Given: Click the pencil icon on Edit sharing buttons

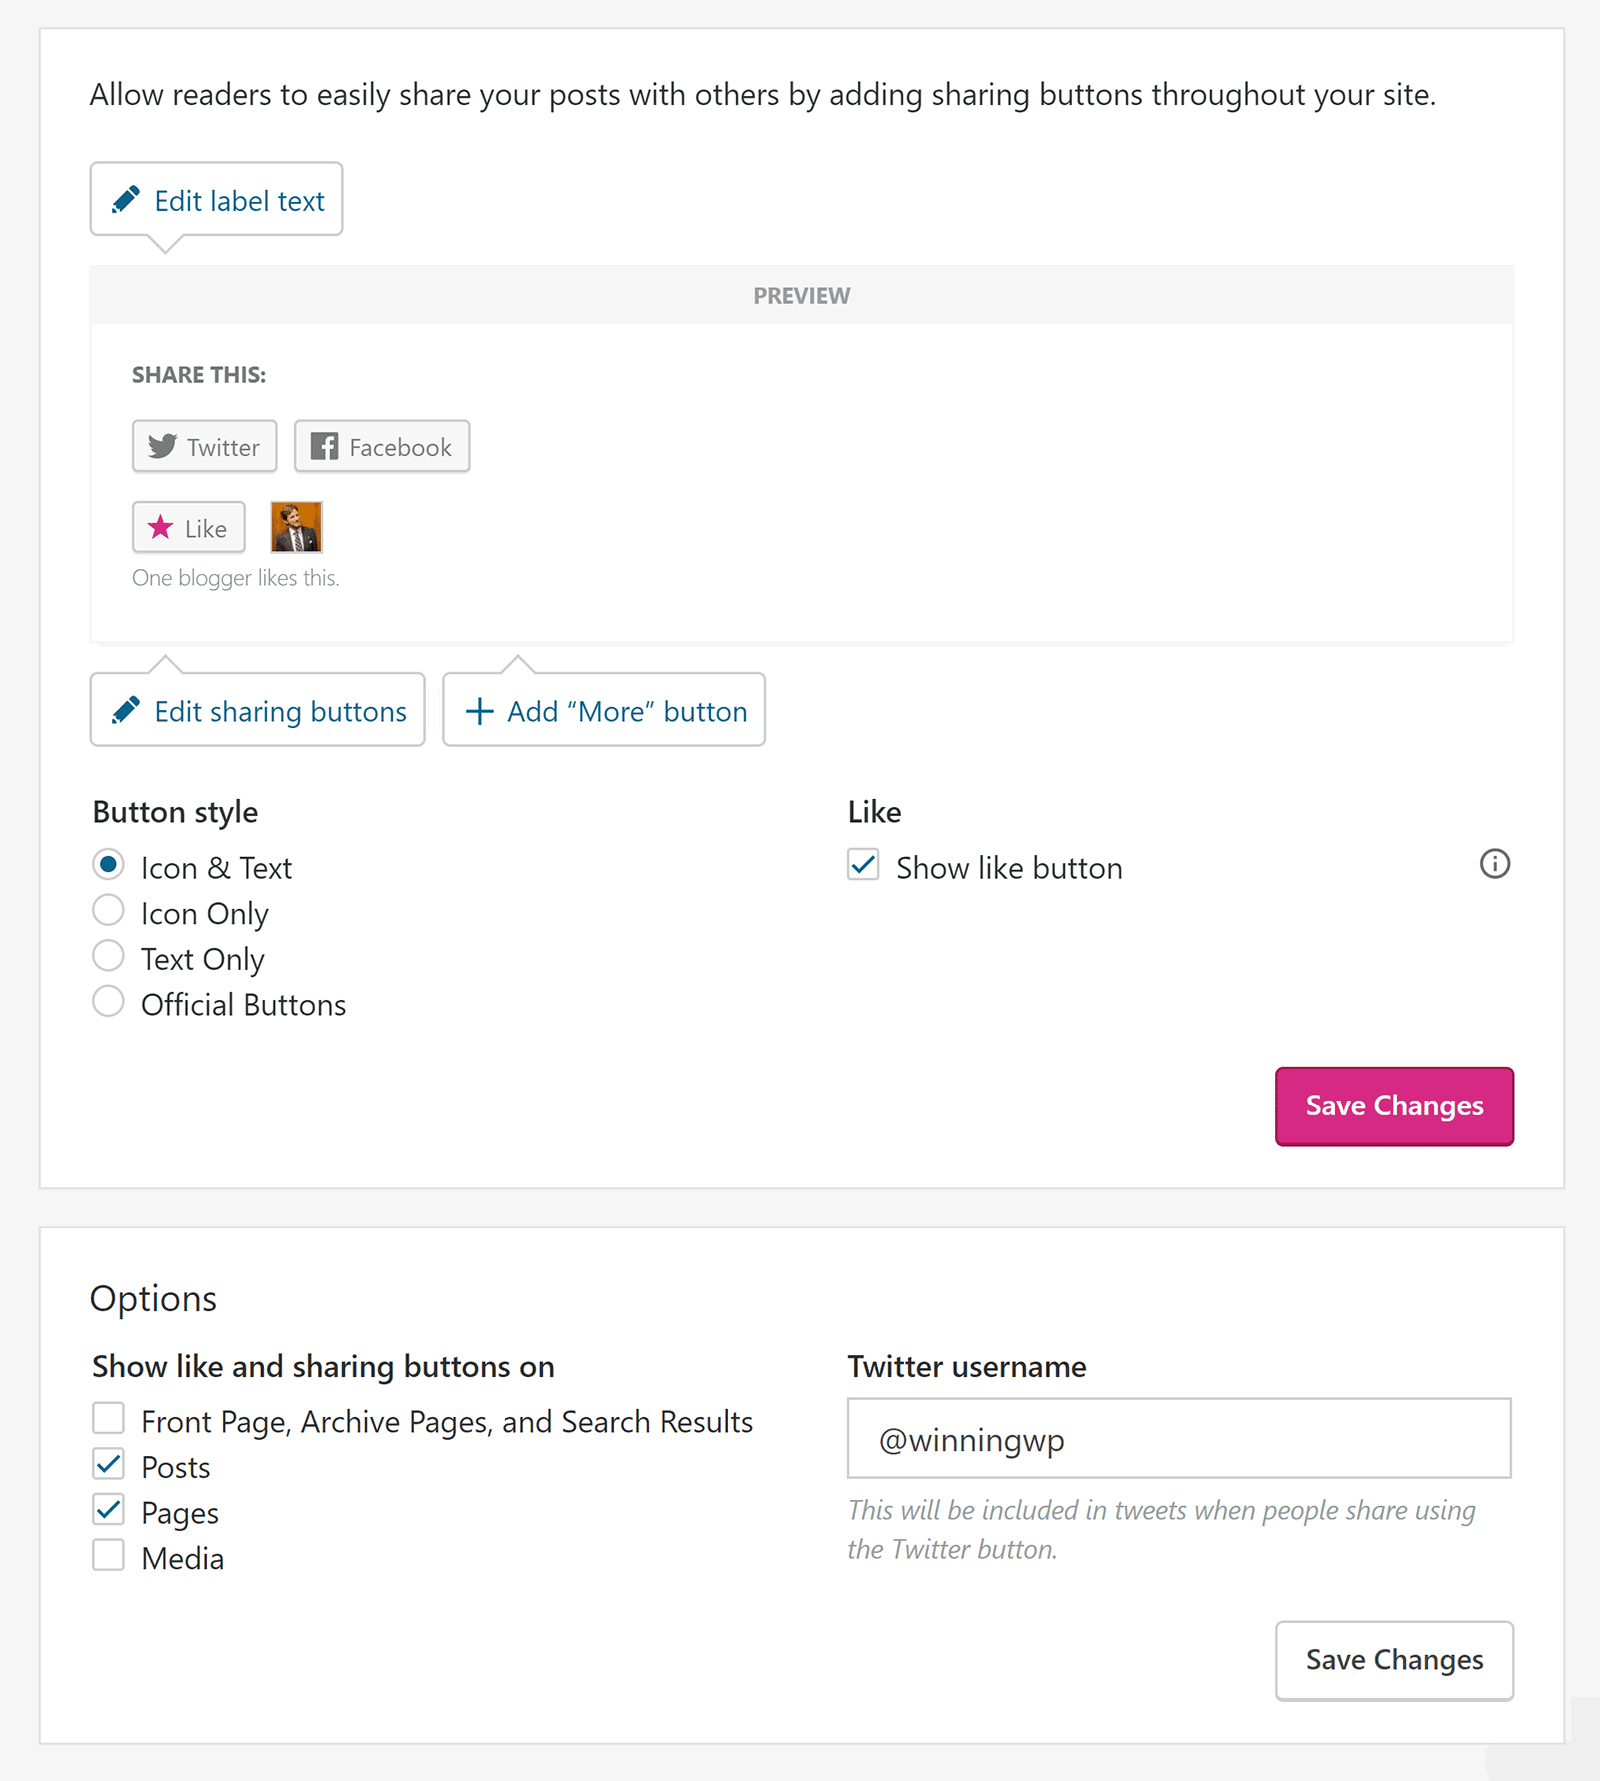Looking at the screenshot, I should click(x=126, y=710).
